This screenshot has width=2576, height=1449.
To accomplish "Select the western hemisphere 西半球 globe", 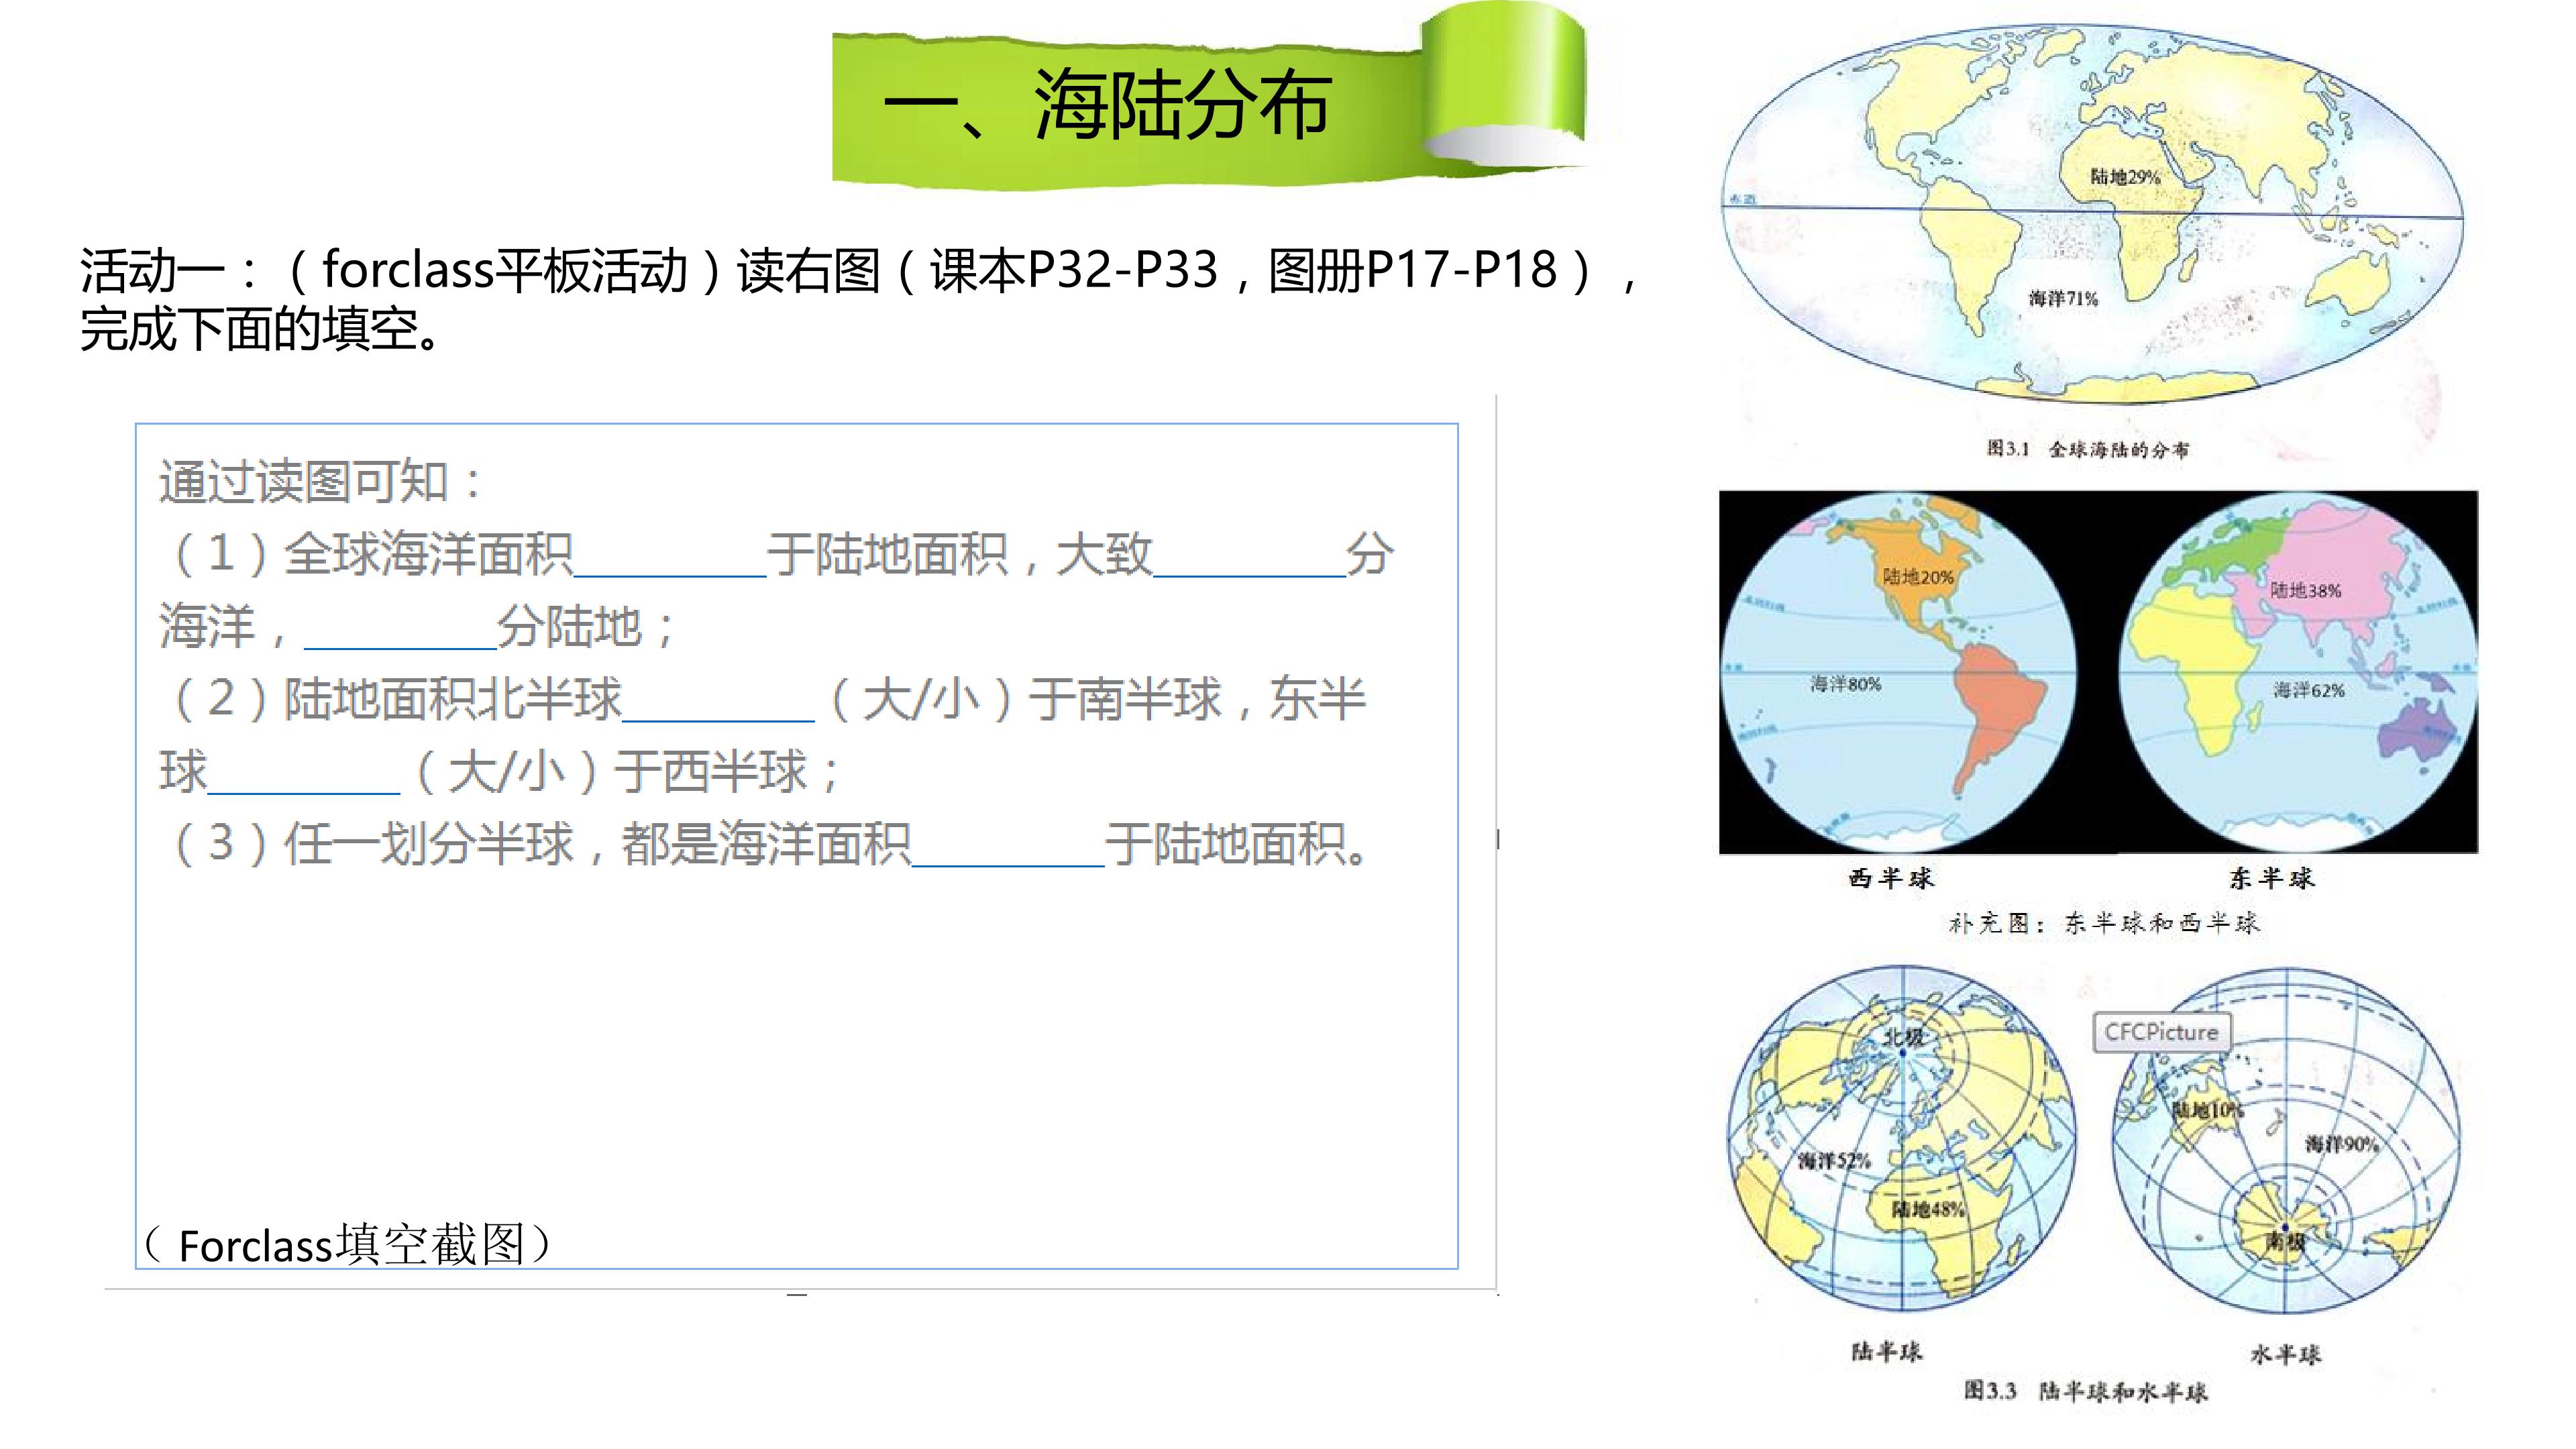I will pyautogui.click(x=1898, y=672).
